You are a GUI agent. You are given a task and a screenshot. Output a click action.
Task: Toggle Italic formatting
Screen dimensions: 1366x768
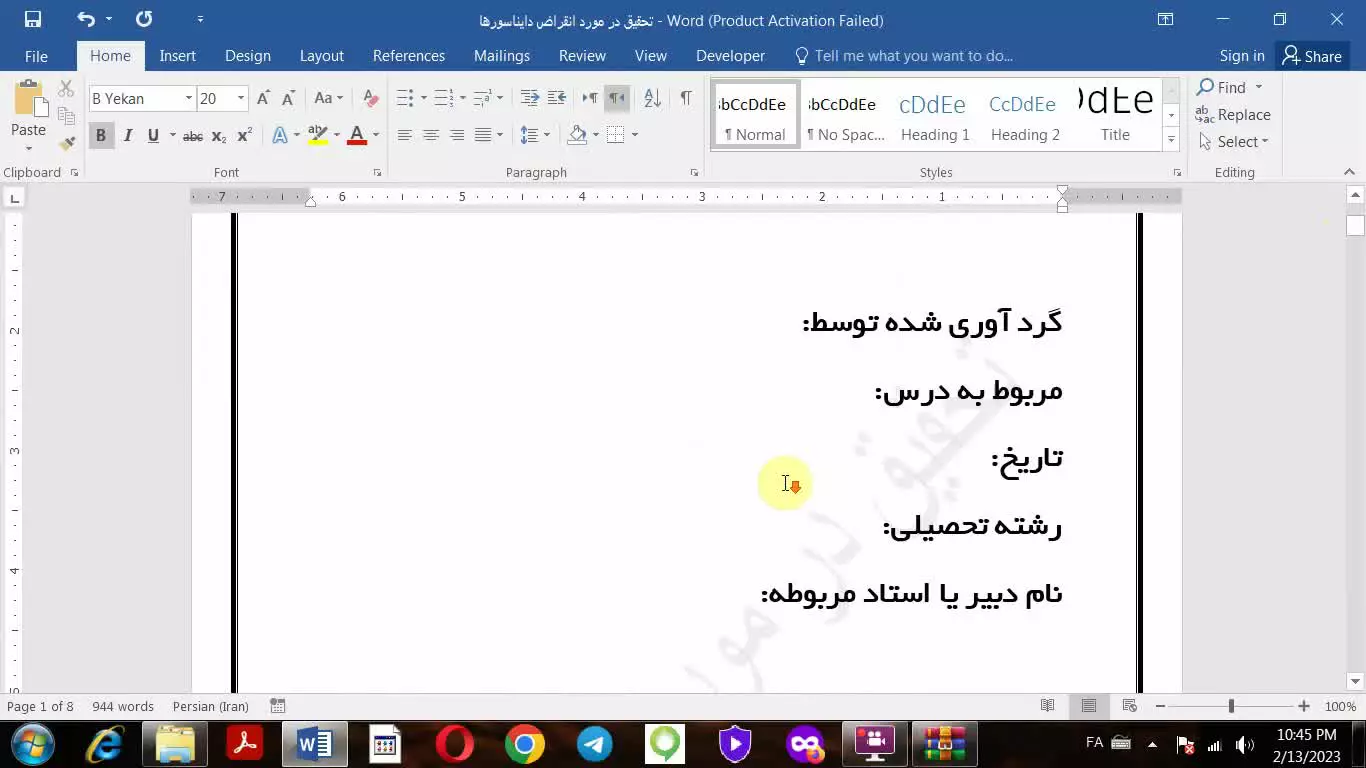(127, 135)
